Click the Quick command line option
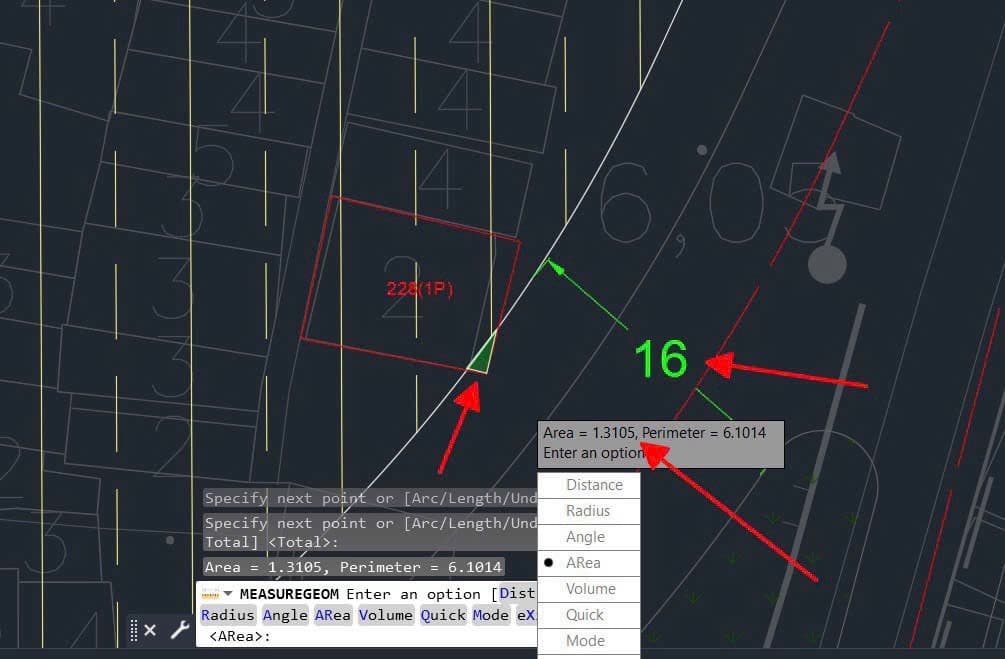The image size is (1005, 659). click(x=443, y=615)
